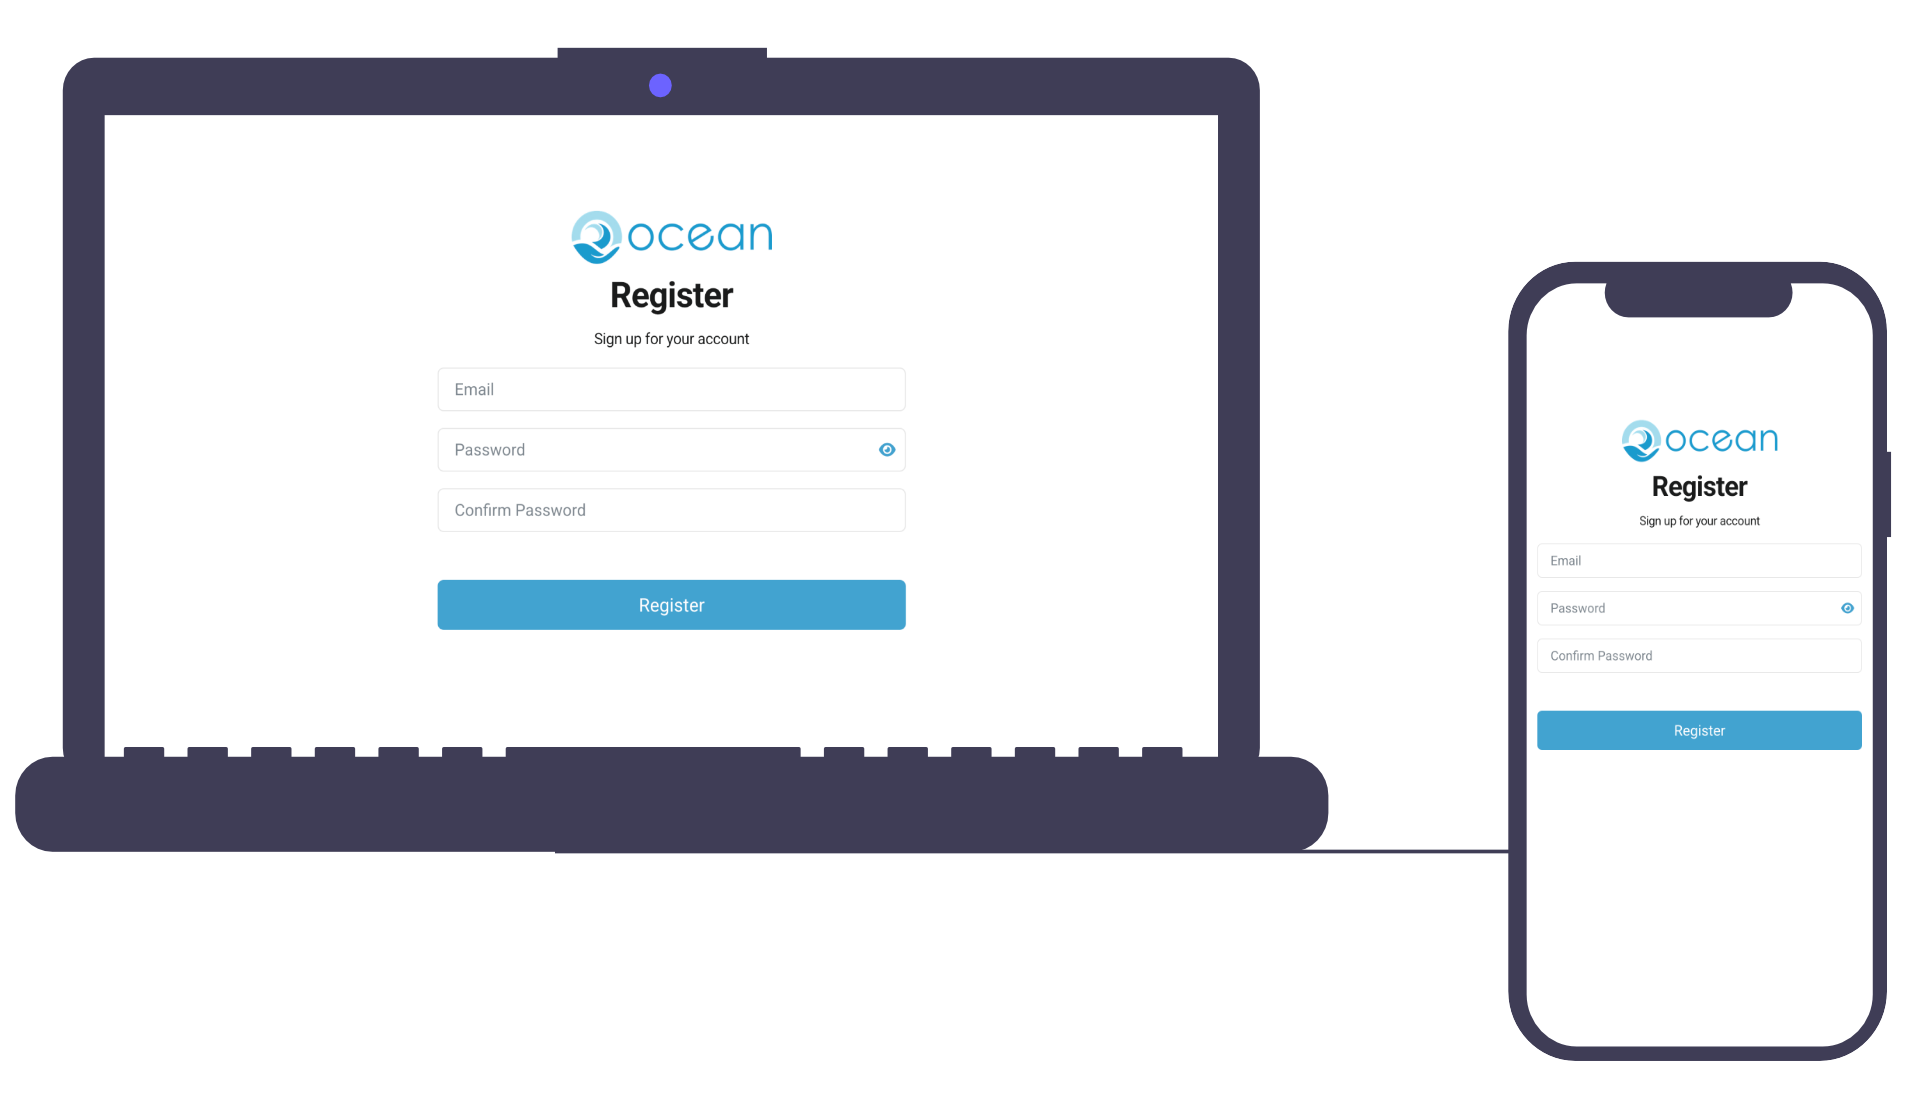The width and height of the screenshot is (1920, 1103).
Task: Click Email field on mobile
Action: [1698, 561]
